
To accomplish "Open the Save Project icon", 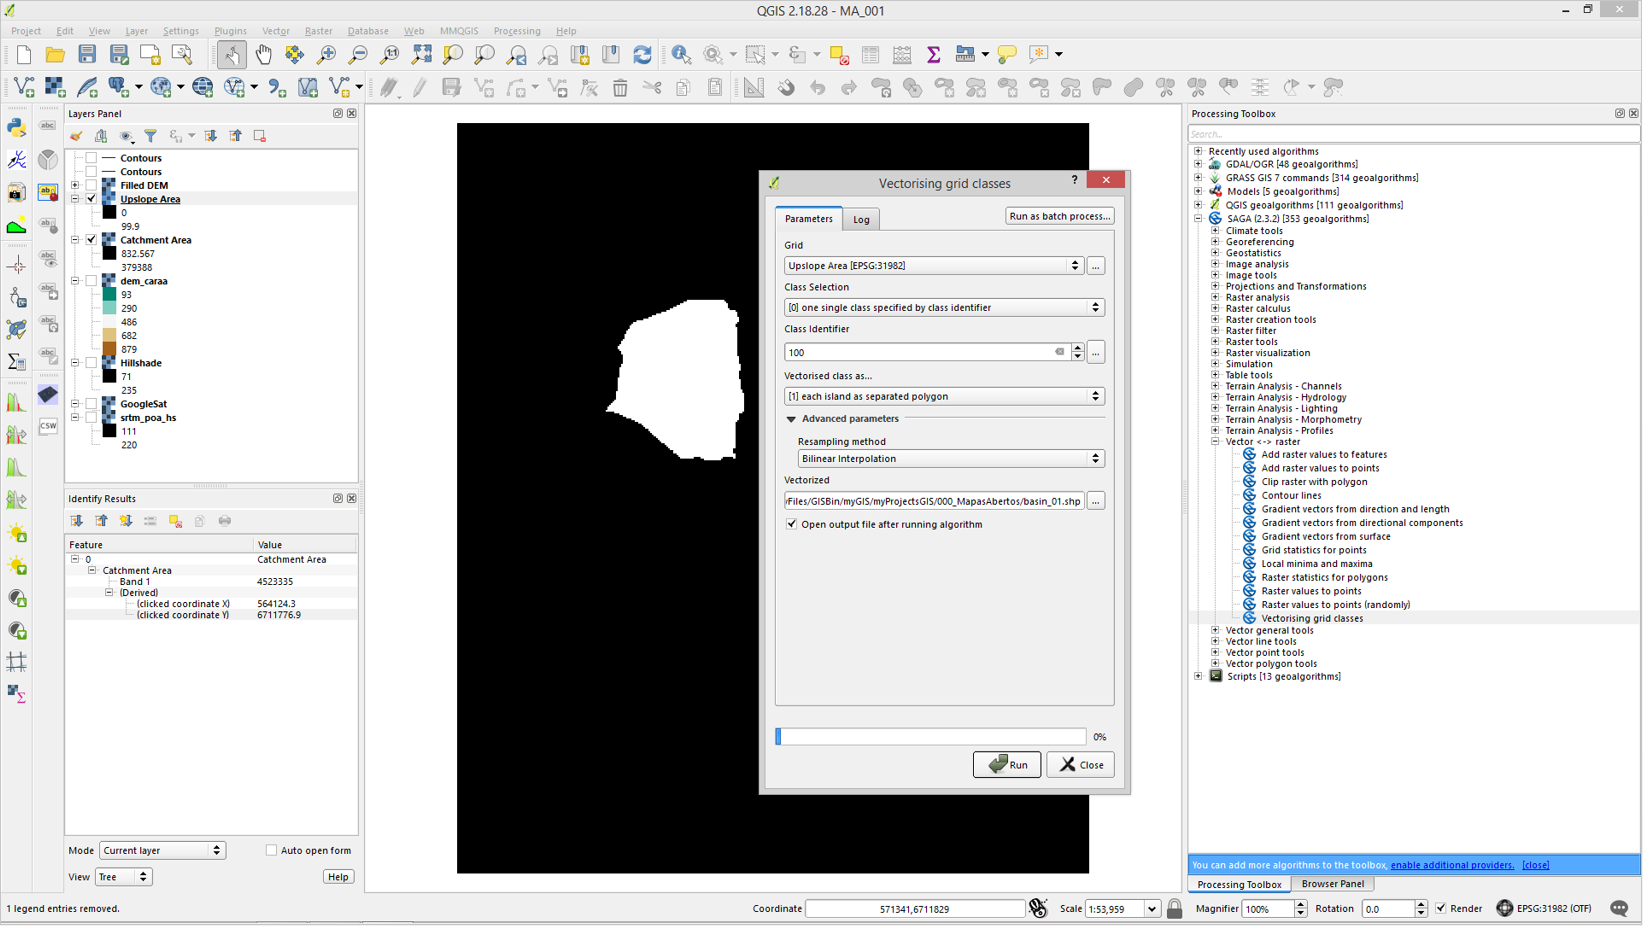I will [x=87, y=54].
